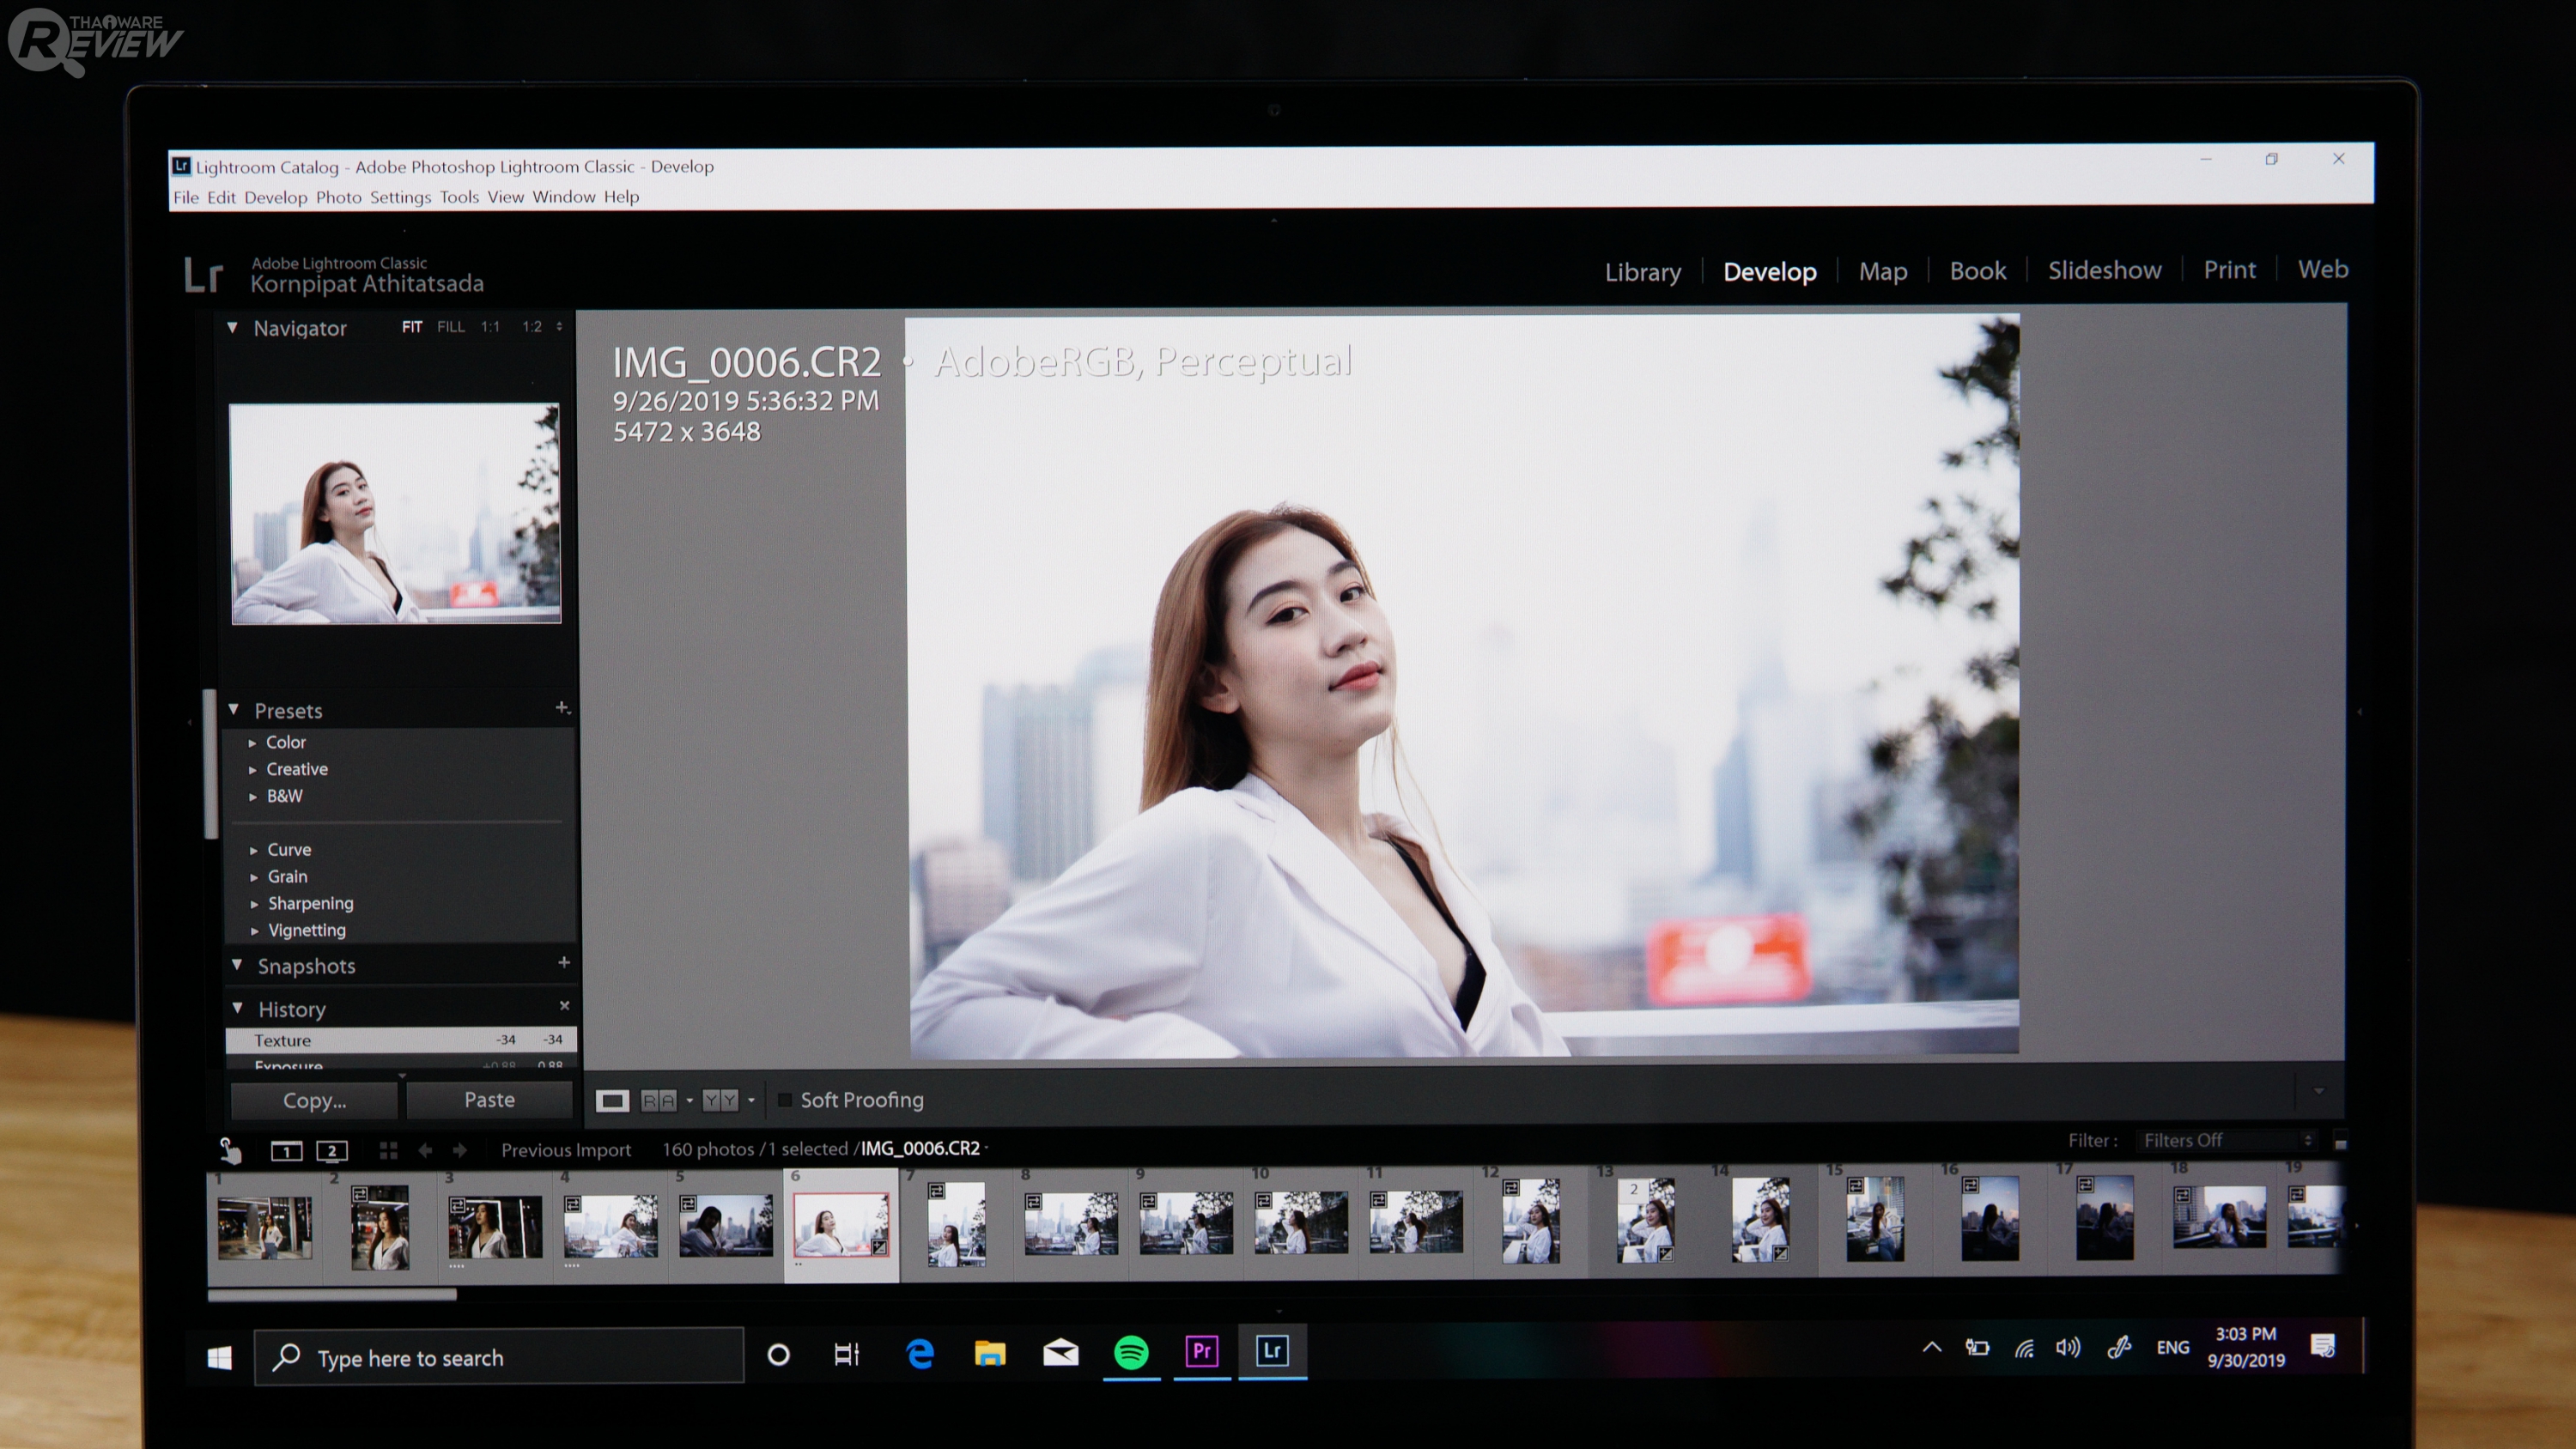Enable the Soft Proofing checkbox
Image resolution: width=2576 pixels, height=1449 pixels.
pos(785,1100)
